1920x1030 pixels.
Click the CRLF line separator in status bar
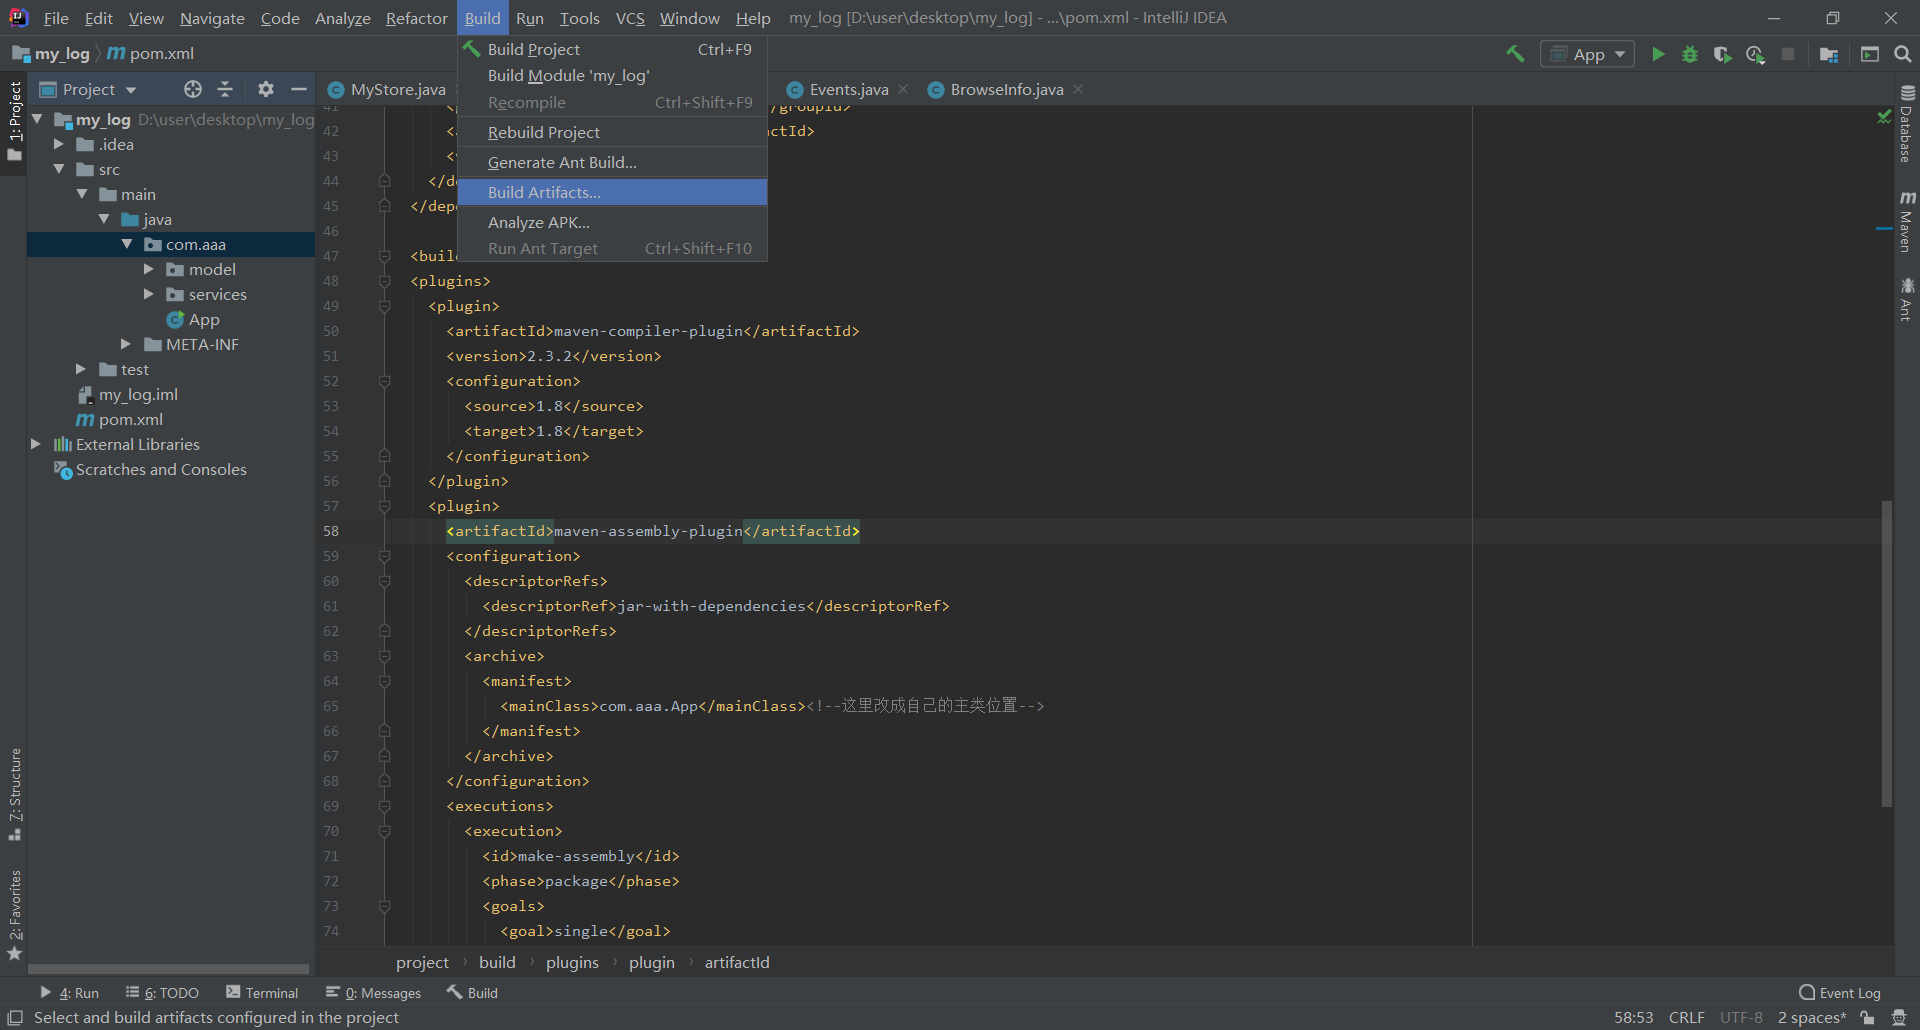1686,1018
